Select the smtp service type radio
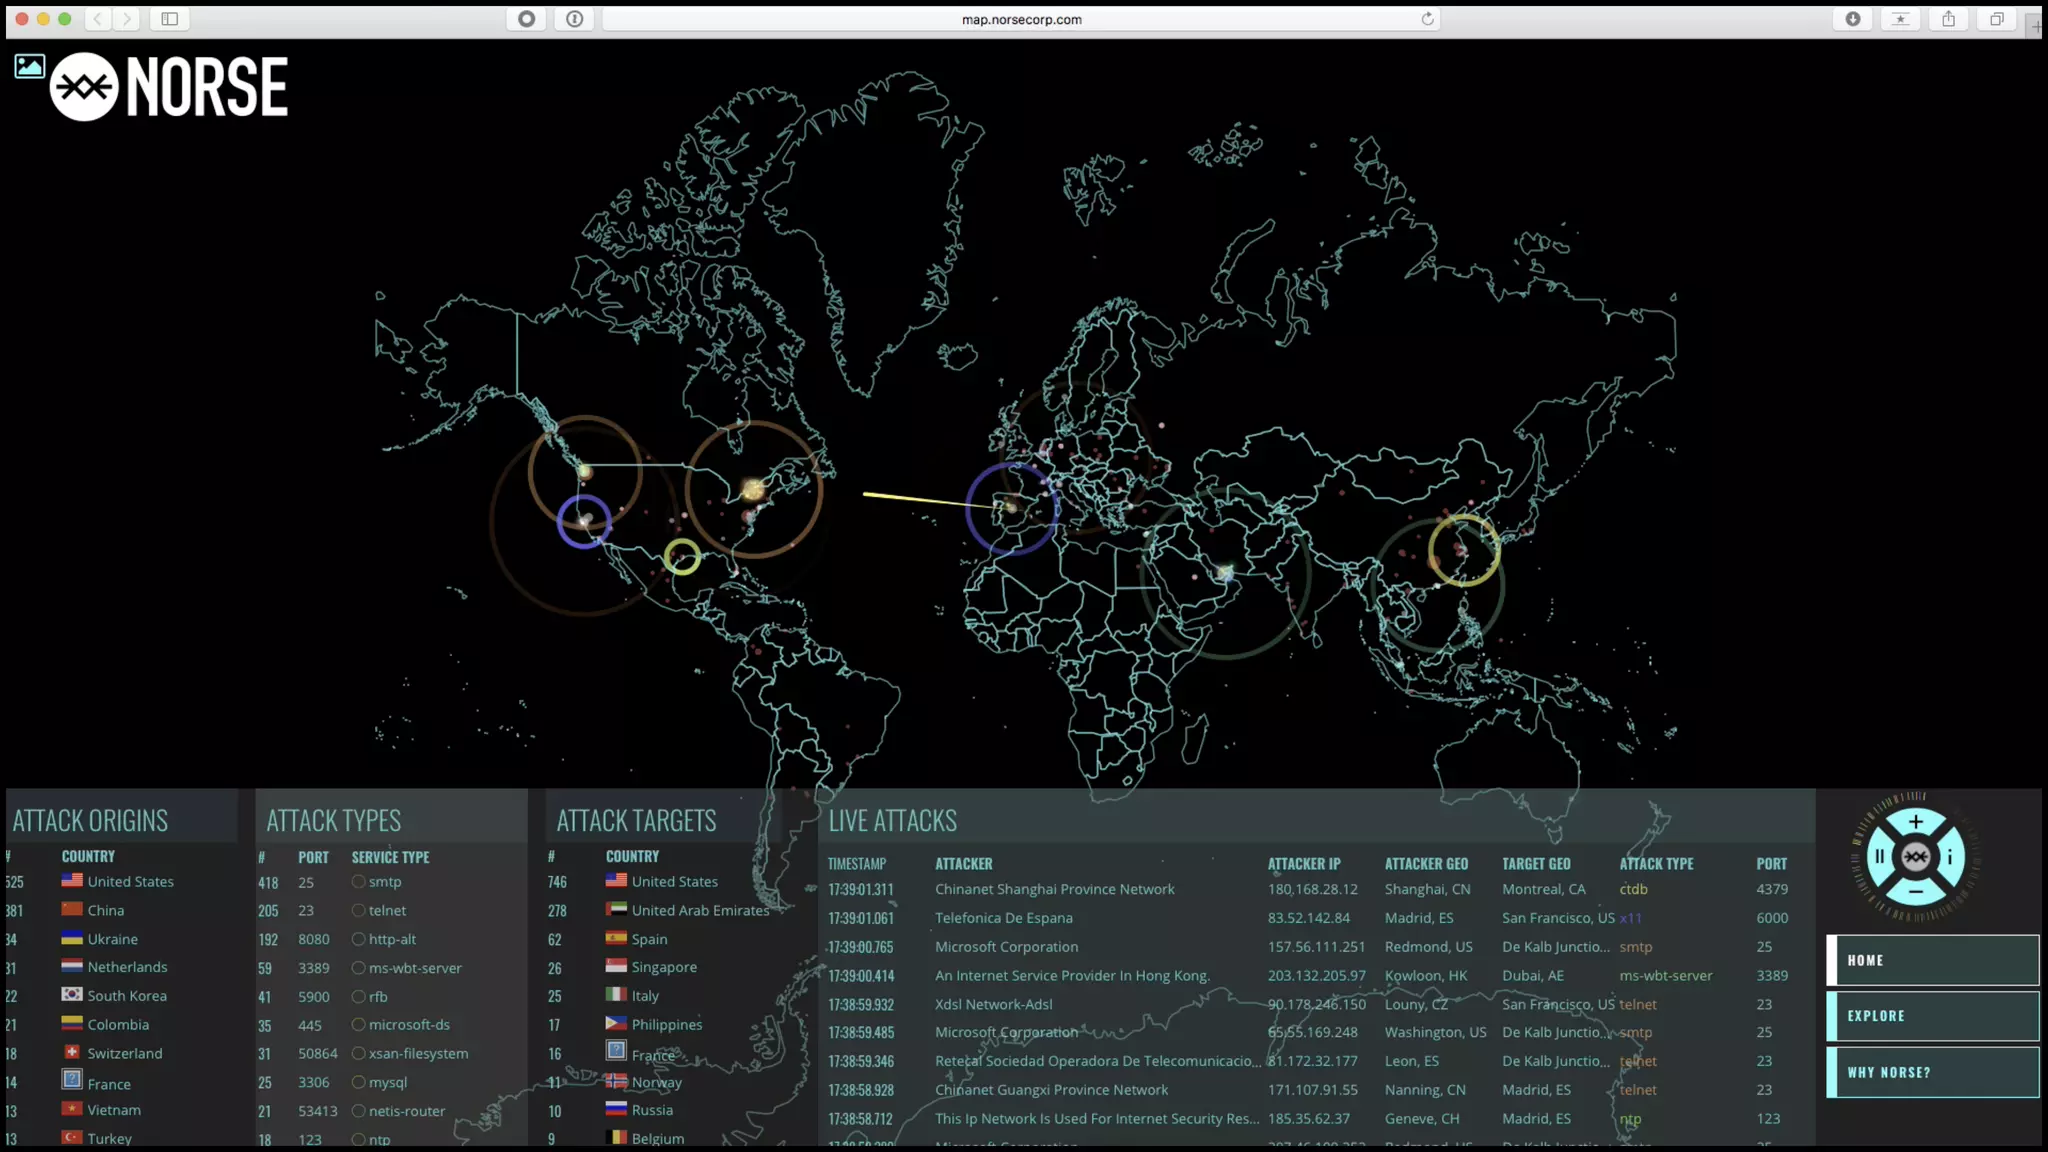The width and height of the screenshot is (2048, 1152). click(x=358, y=882)
